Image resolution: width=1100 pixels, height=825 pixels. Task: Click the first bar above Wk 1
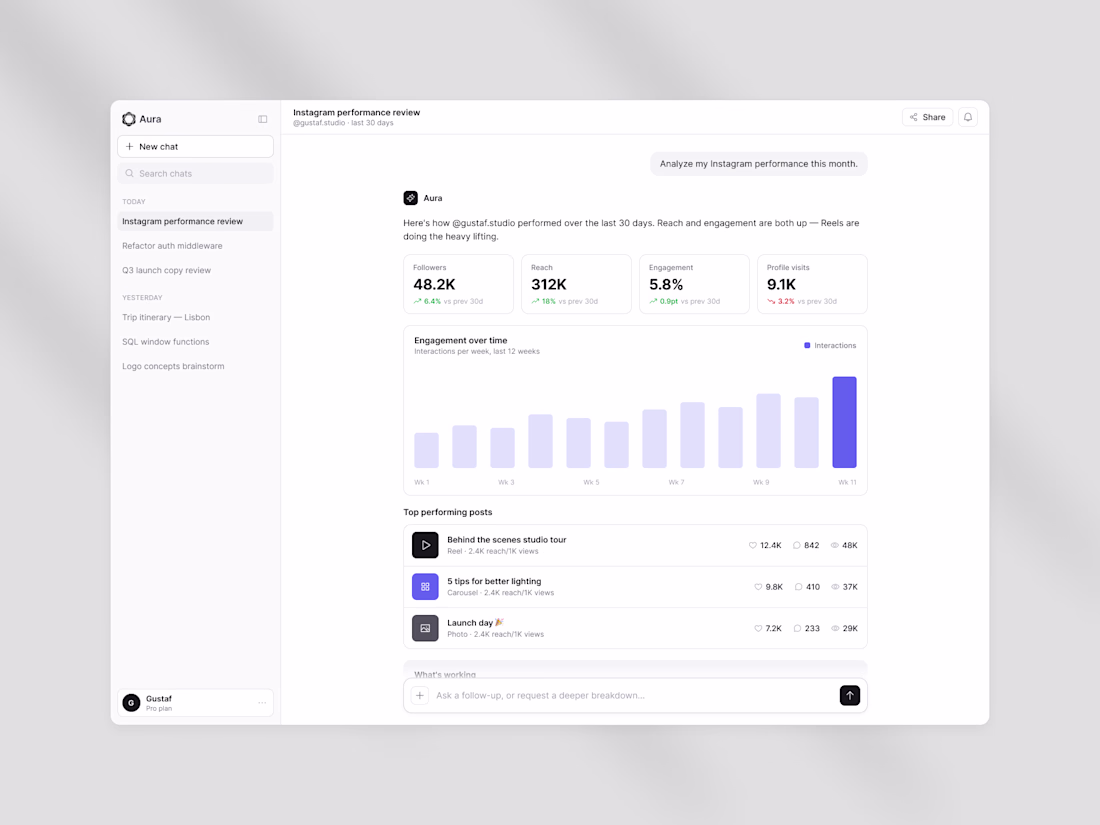(427, 450)
